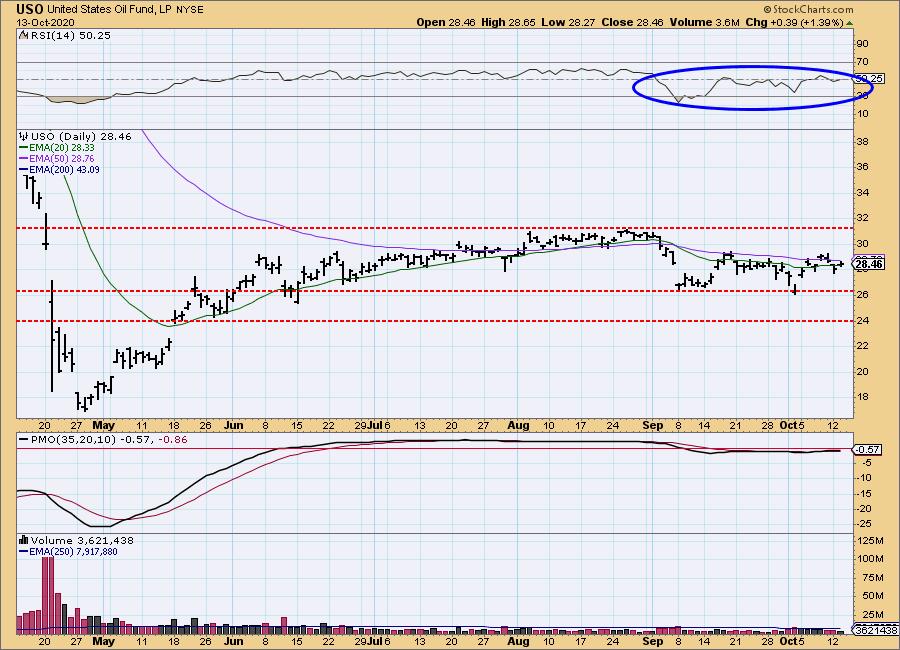The width and height of the screenshot is (900, 650).
Task: Click the Volume bars legend icon
Action: coord(24,540)
